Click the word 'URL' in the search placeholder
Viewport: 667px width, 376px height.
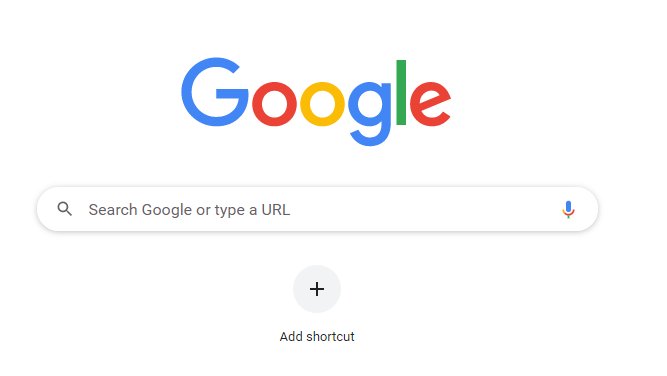(x=276, y=210)
